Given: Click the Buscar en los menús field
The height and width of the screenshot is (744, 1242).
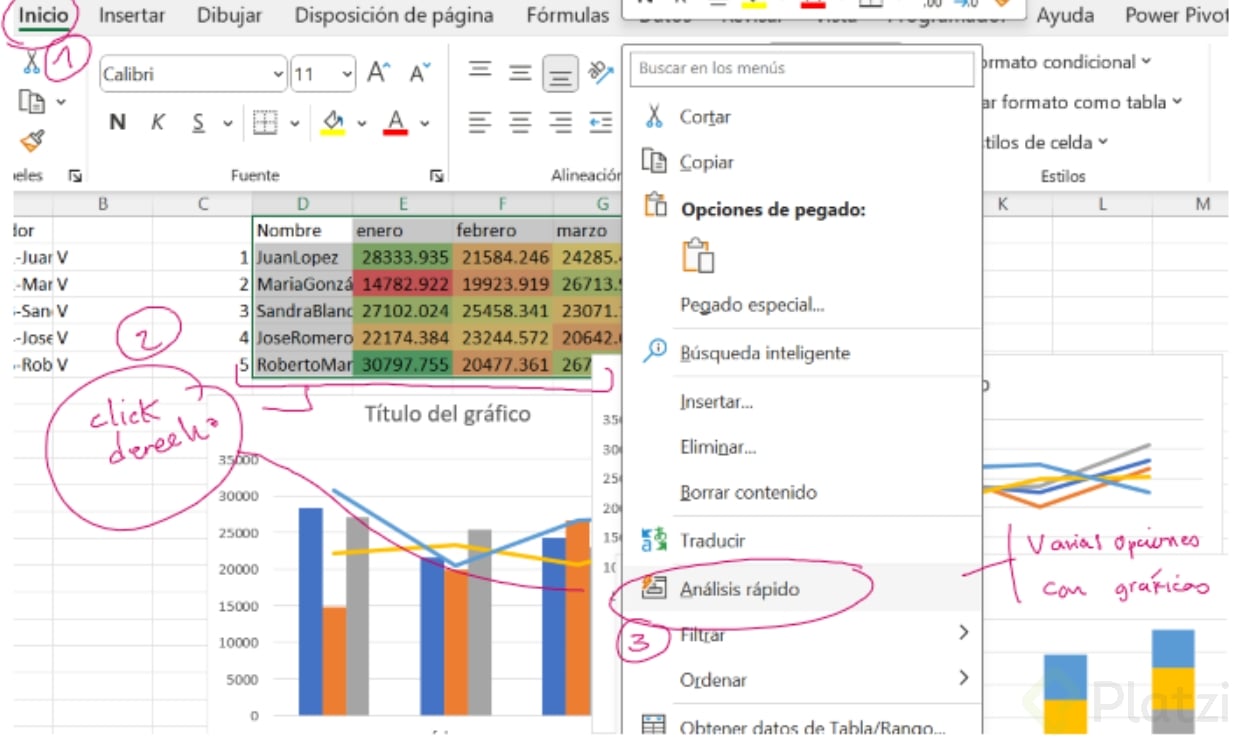Looking at the screenshot, I should (801, 69).
